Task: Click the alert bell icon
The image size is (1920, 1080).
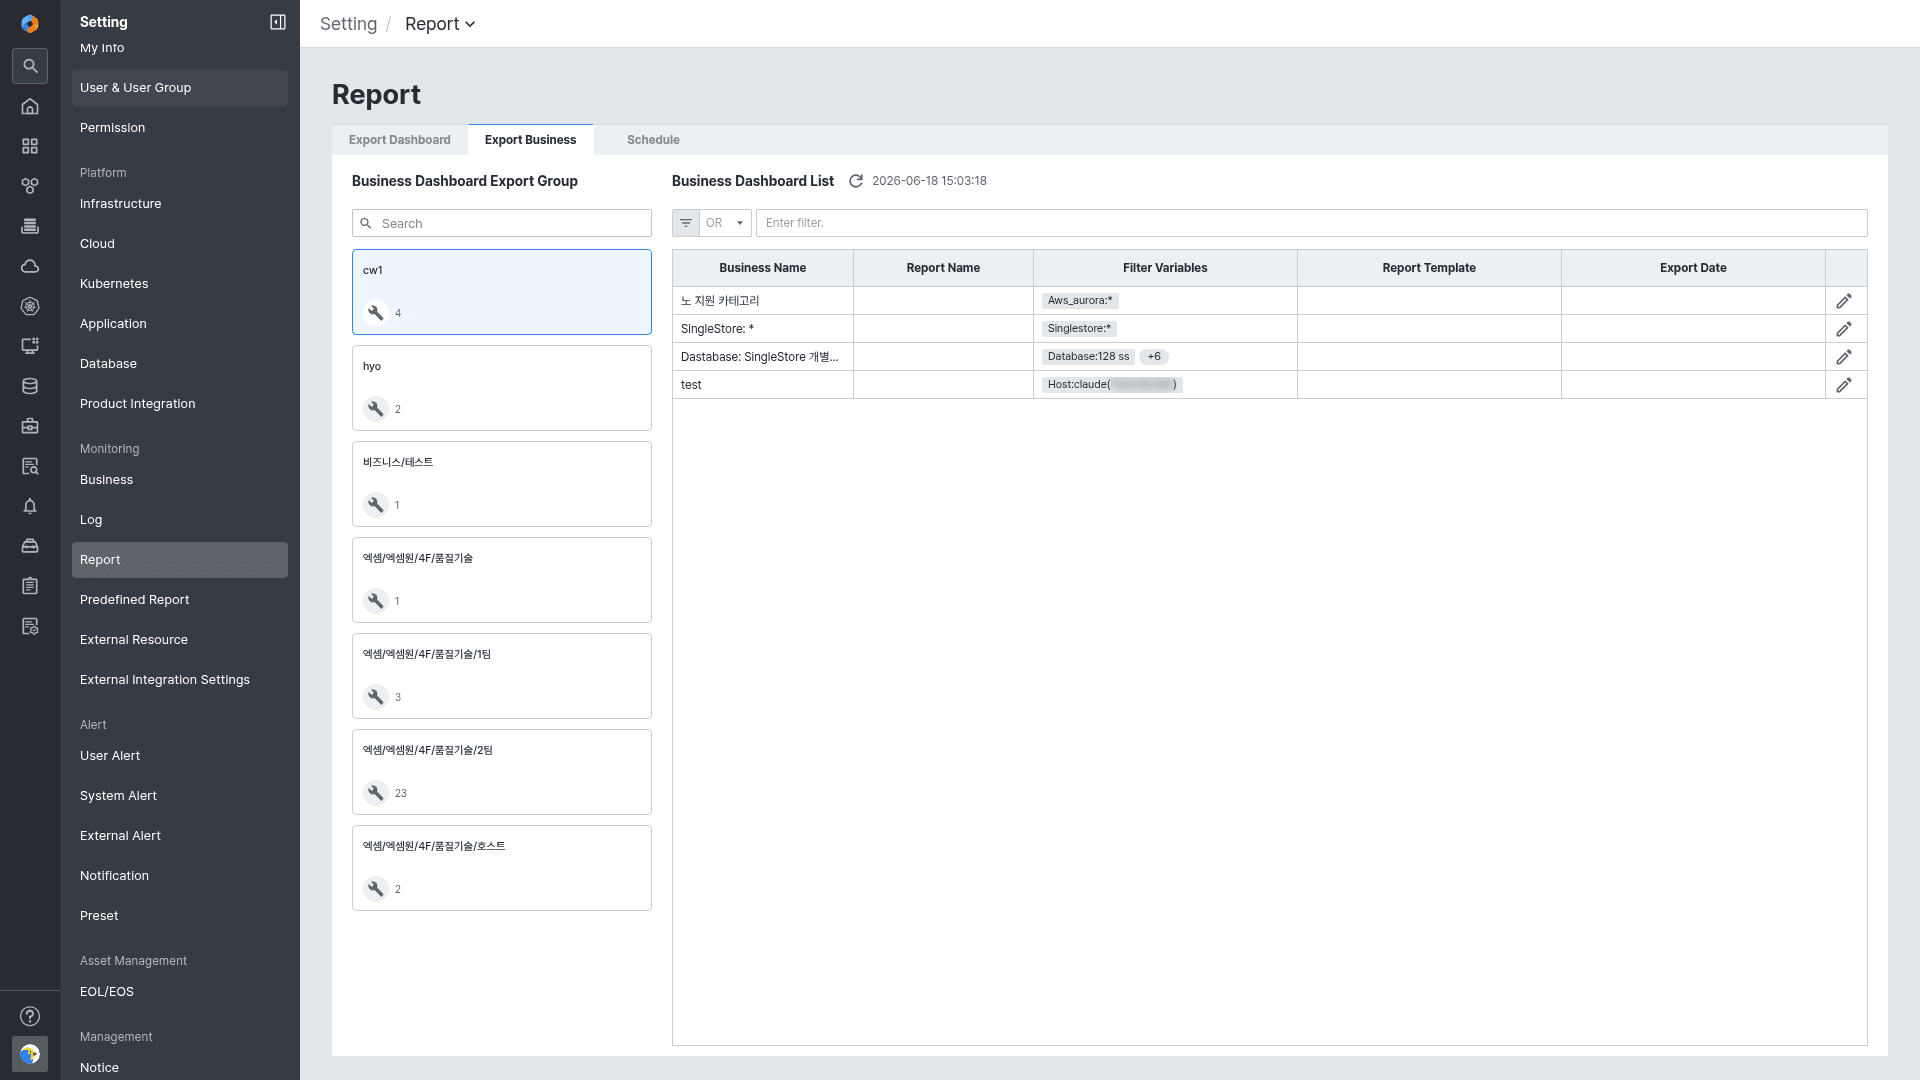Action: coord(30,506)
